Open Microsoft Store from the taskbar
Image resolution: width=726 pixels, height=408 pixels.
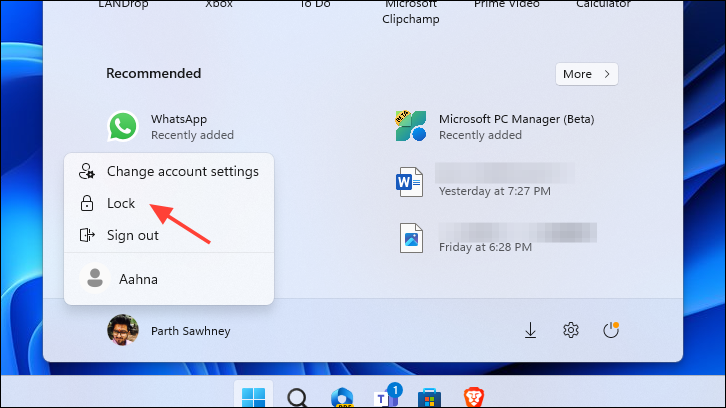pyautogui.click(x=429, y=398)
